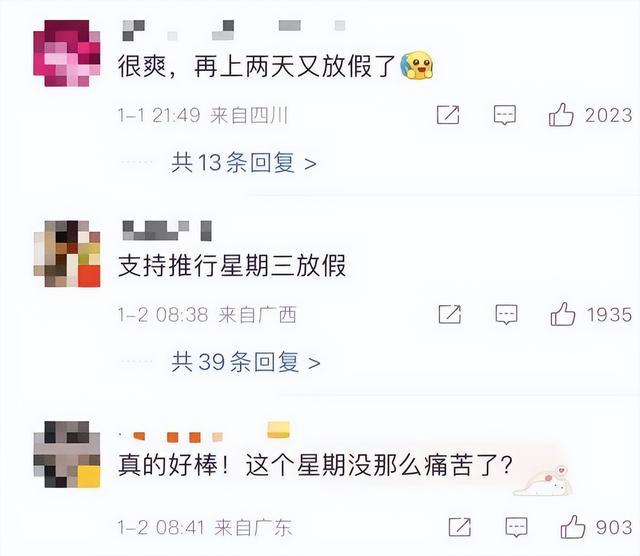This screenshot has height=556, width=640.
Task: Open the brown pixelated avatar profile
Action: (67, 254)
